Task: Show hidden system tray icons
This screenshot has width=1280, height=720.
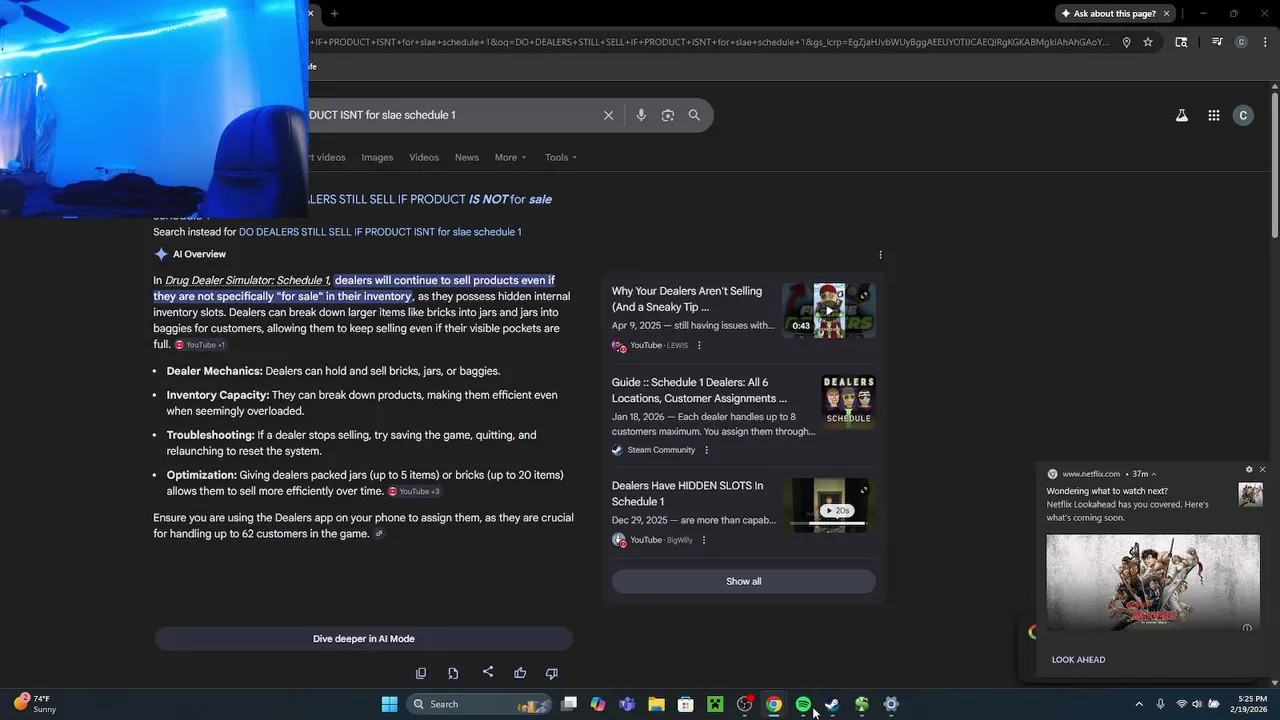Action: tap(1138, 705)
